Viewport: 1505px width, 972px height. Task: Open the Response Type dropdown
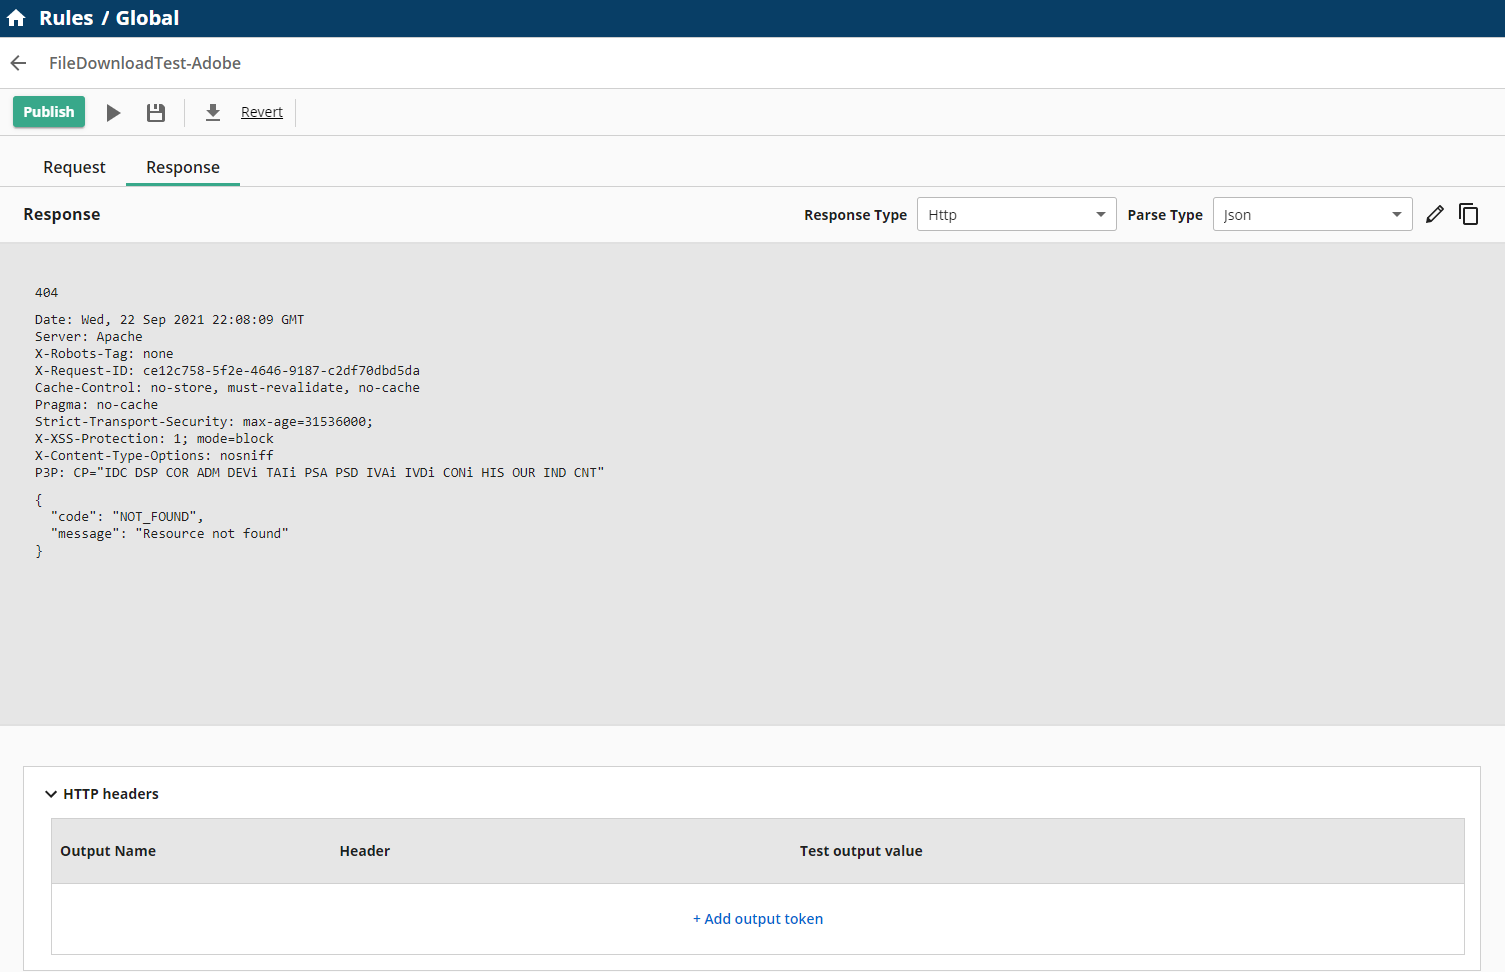[1016, 214]
